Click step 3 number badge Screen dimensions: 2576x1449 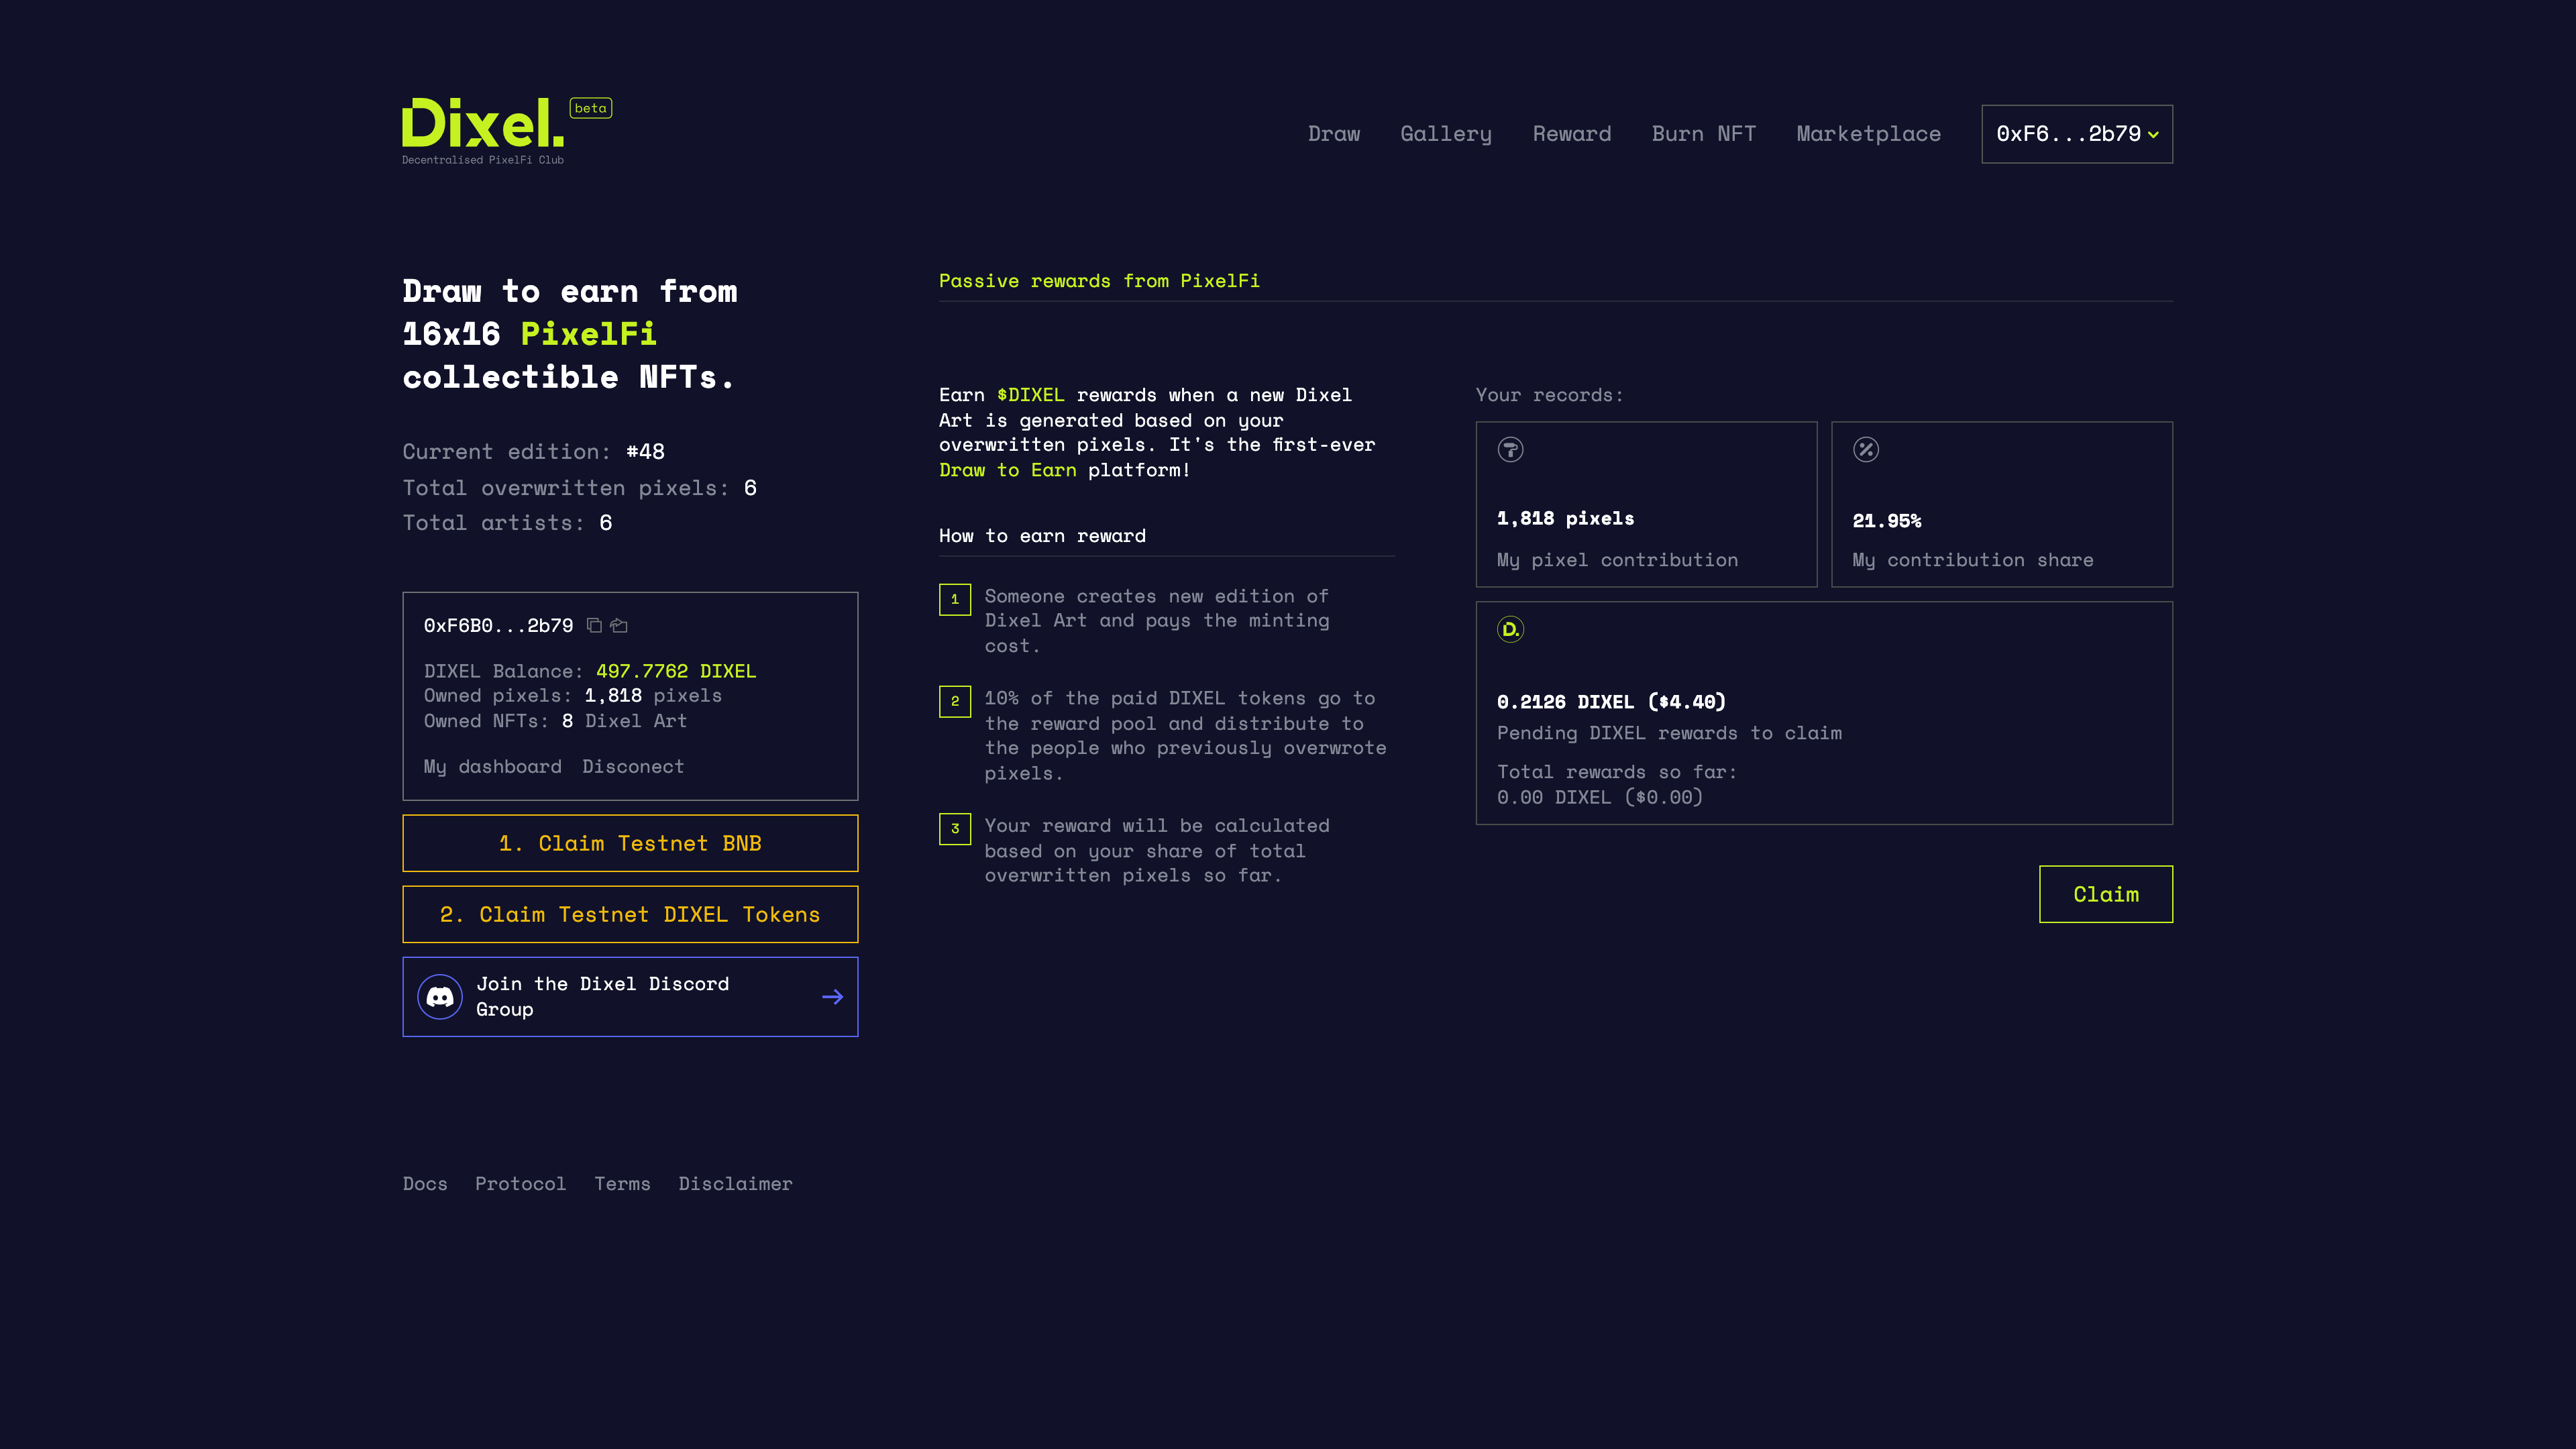[x=955, y=828]
